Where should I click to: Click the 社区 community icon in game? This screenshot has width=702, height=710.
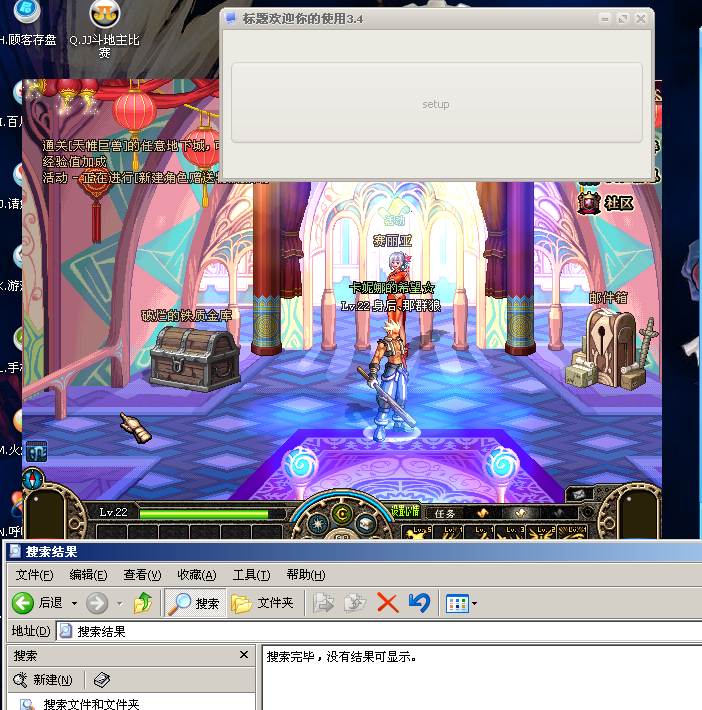click(x=606, y=203)
